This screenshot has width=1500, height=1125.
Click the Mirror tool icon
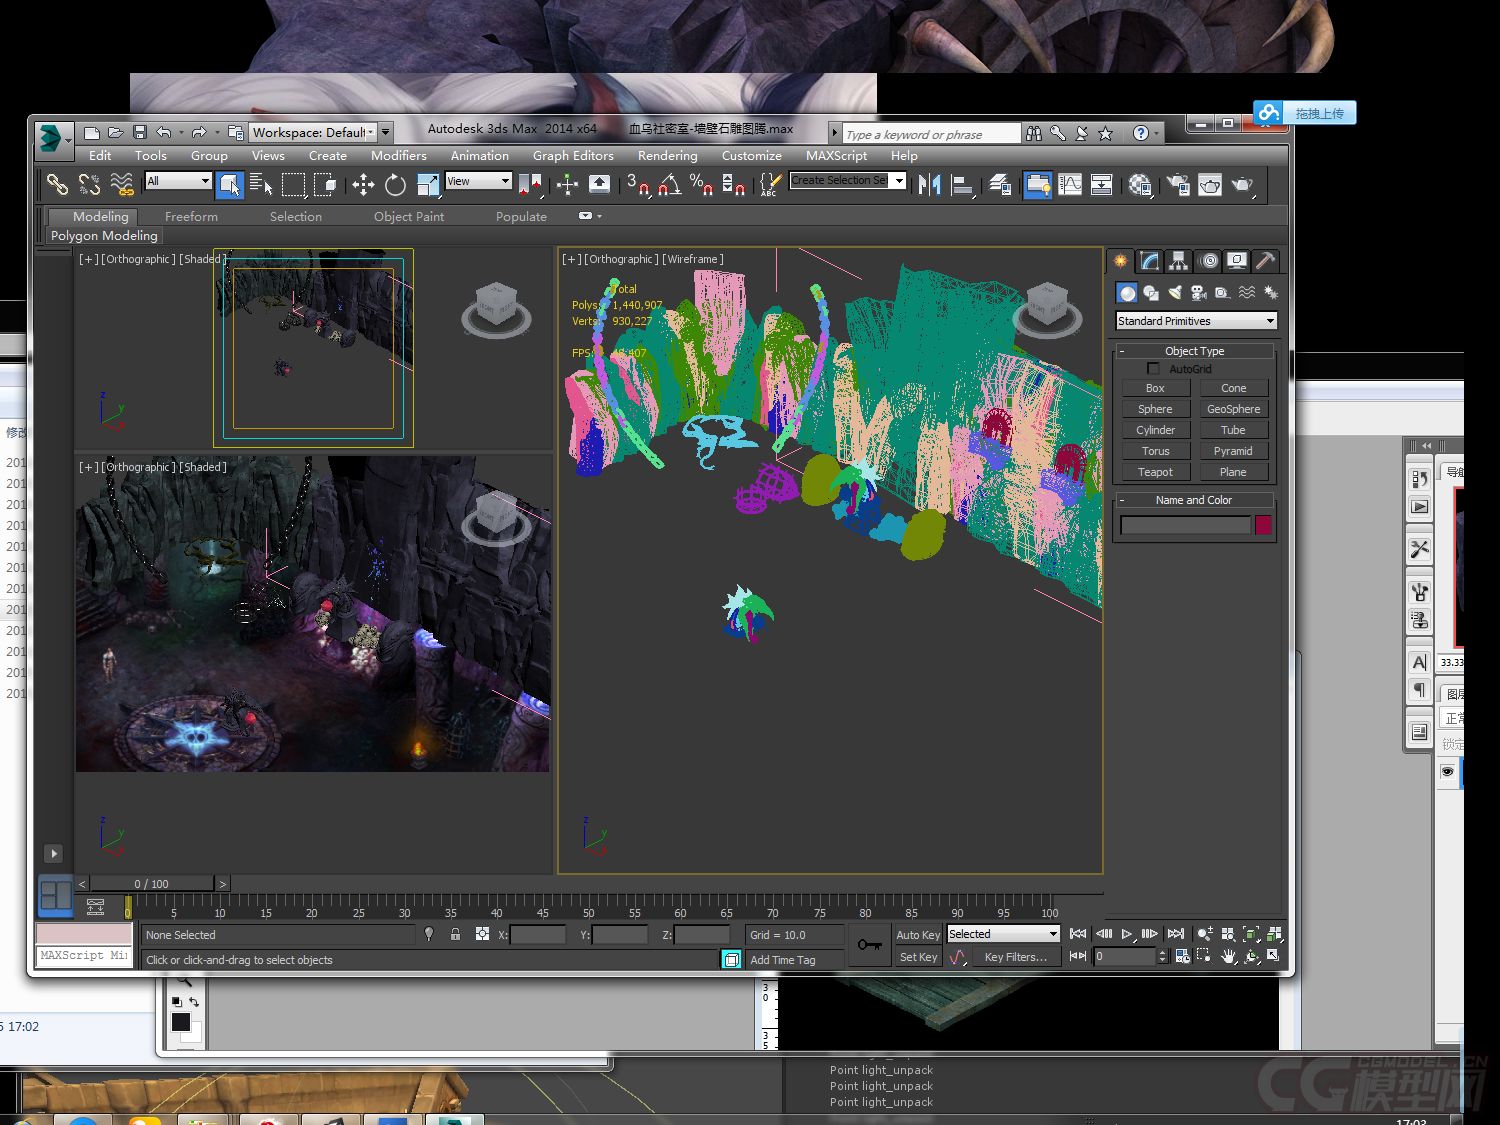tap(929, 184)
